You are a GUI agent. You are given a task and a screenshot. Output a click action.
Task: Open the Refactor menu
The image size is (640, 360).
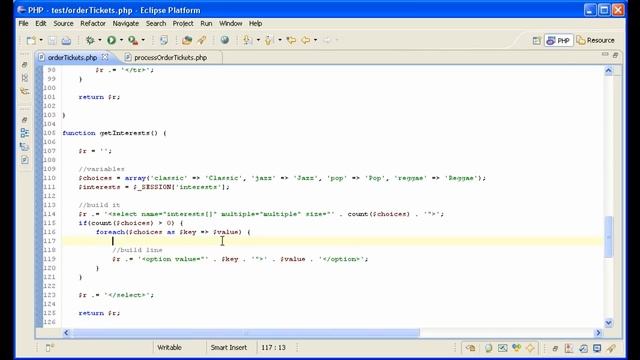point(93,23)
